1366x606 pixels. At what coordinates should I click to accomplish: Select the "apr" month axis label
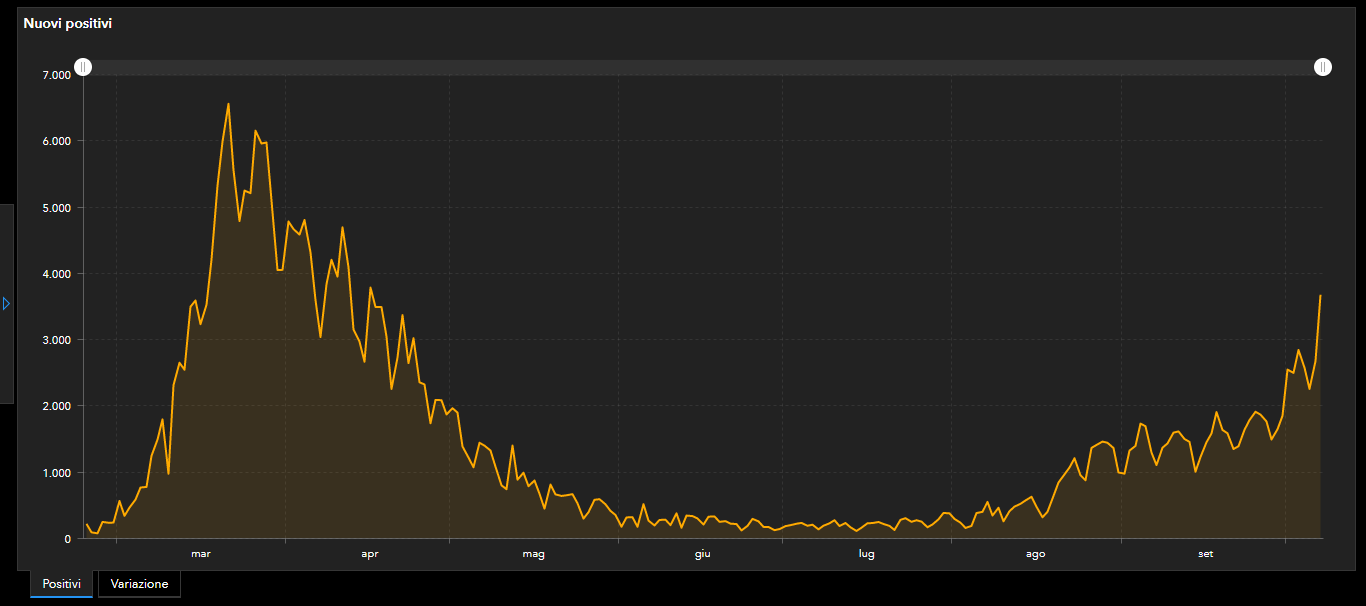(x=370, y=554)
